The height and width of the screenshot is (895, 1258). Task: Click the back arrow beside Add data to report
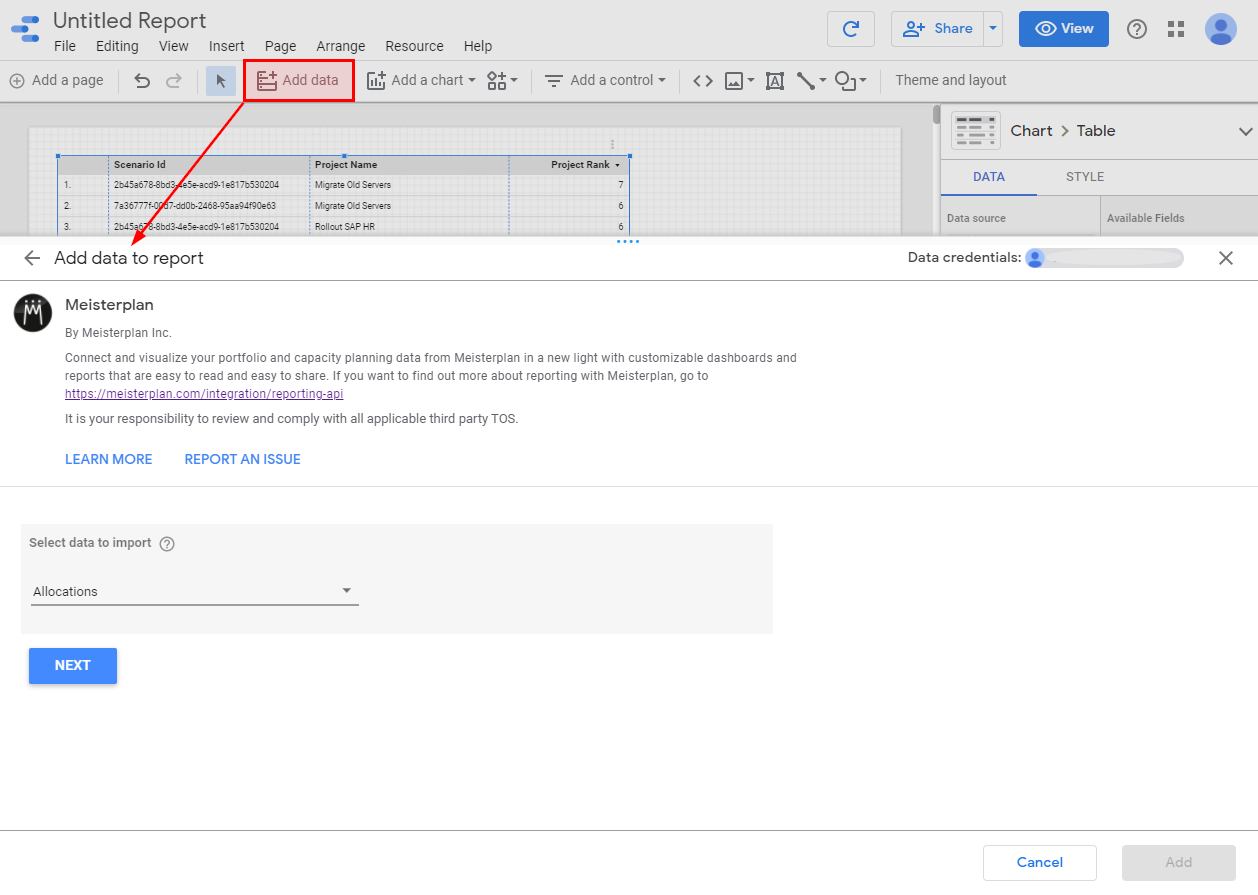(32, 258)
